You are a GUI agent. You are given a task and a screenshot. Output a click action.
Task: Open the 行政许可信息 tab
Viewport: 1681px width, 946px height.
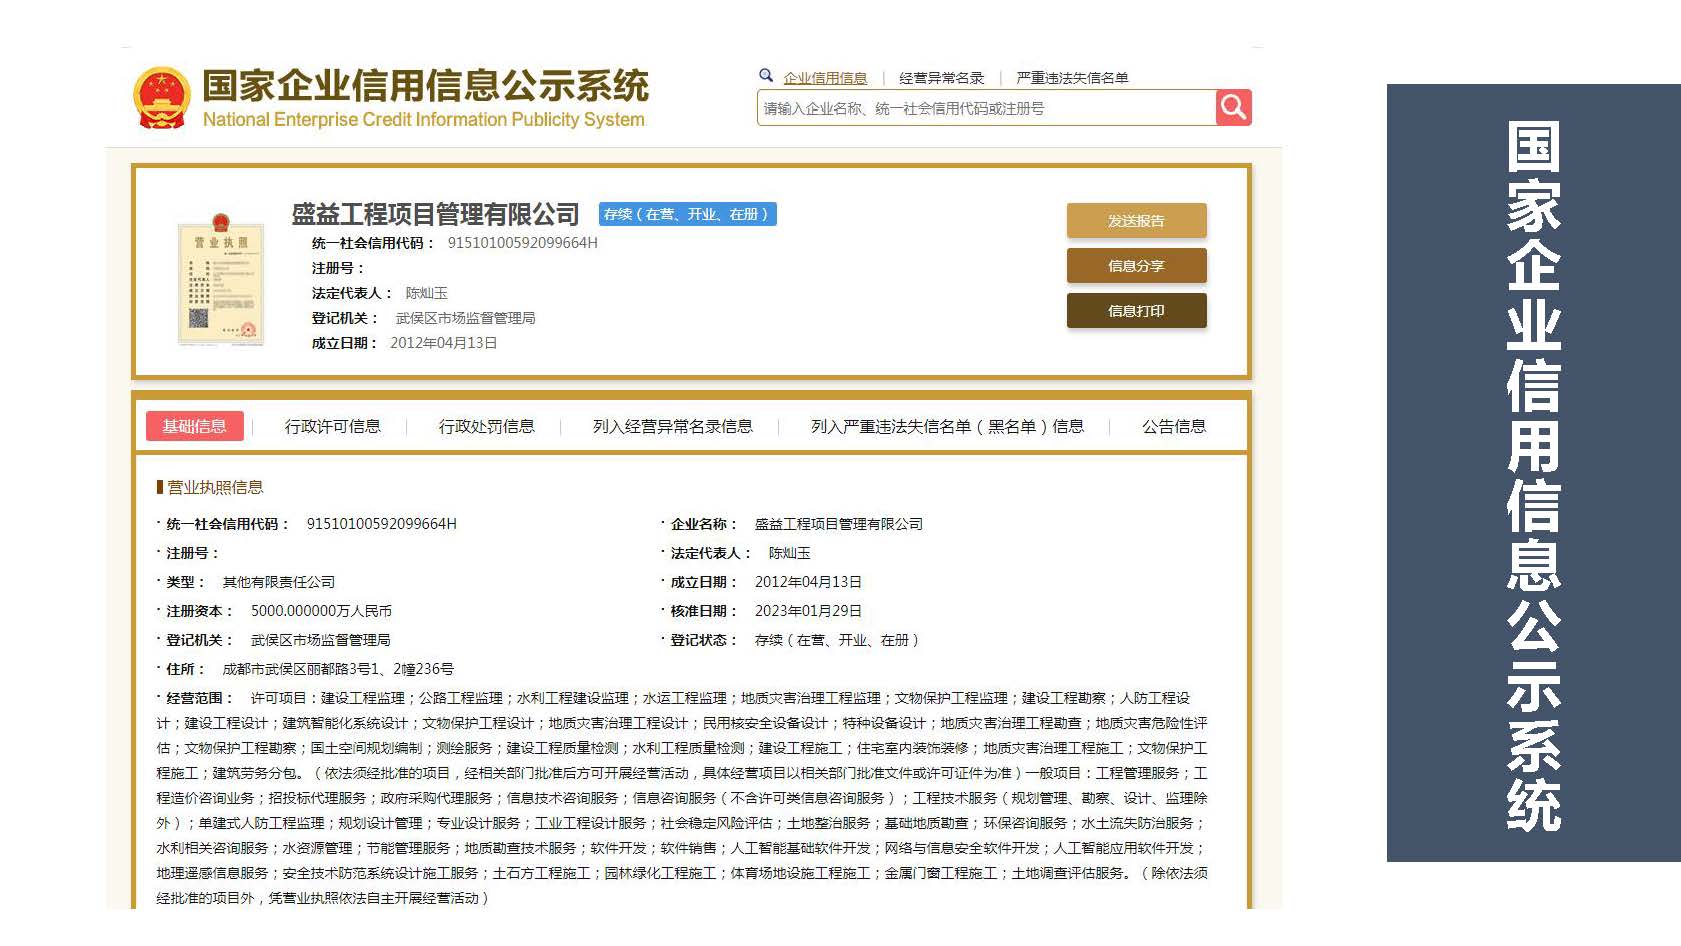(x=333, y=427)
